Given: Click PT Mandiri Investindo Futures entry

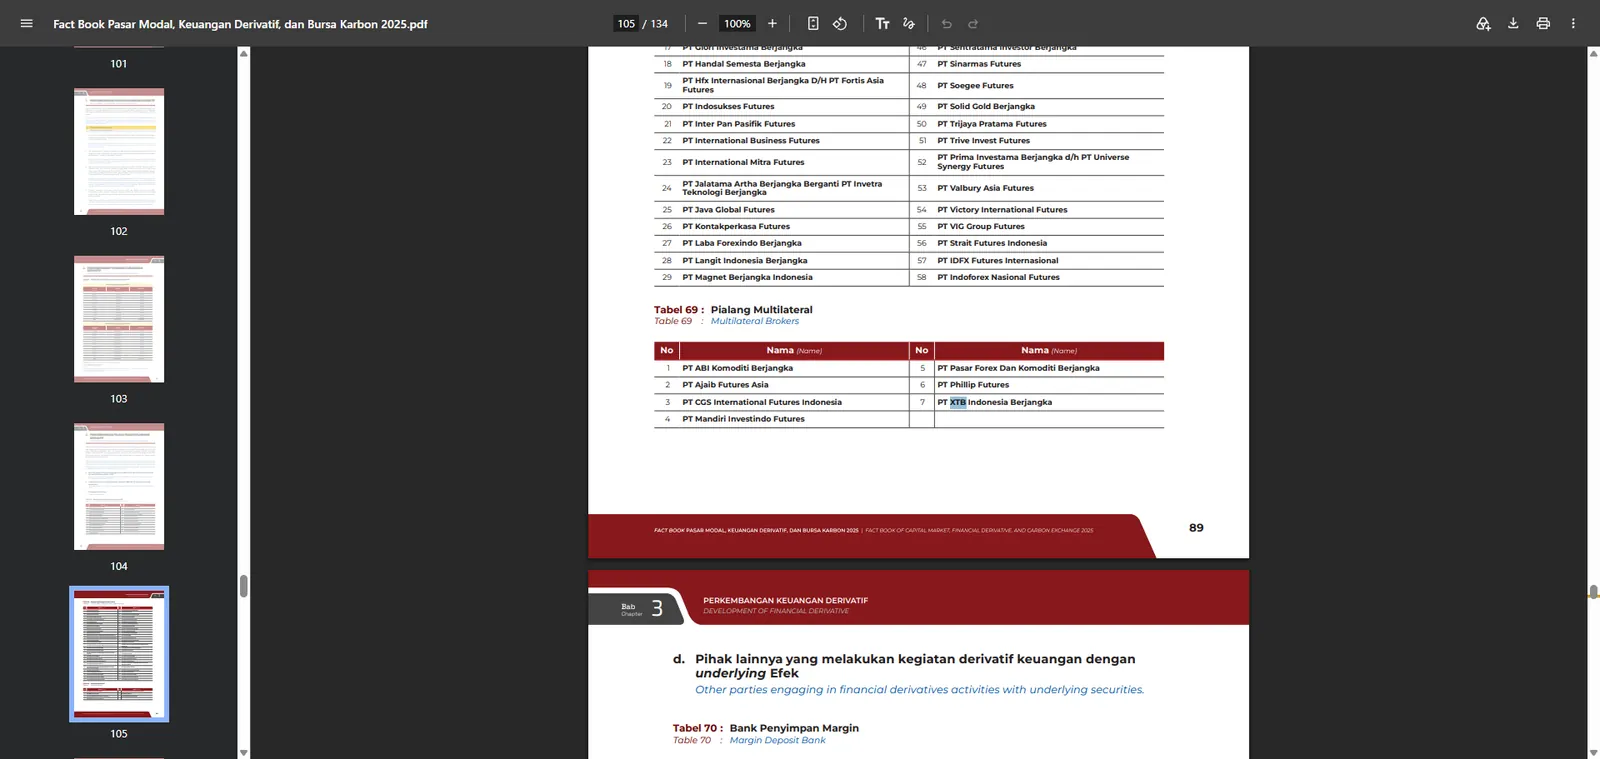Looking at the screenshot, I should coord(743,419).
